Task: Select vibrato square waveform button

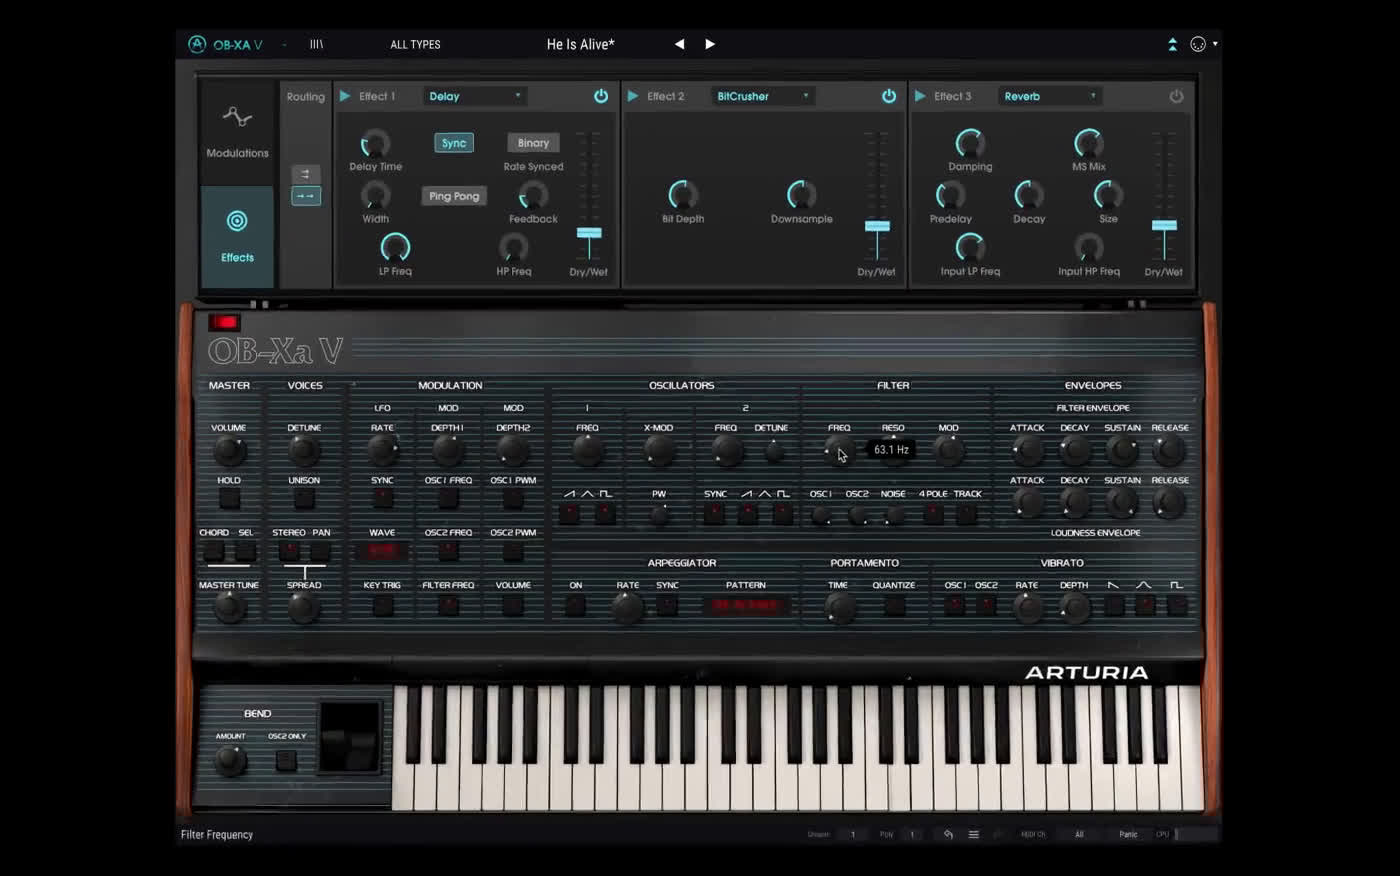Action: click(1177, 604)
